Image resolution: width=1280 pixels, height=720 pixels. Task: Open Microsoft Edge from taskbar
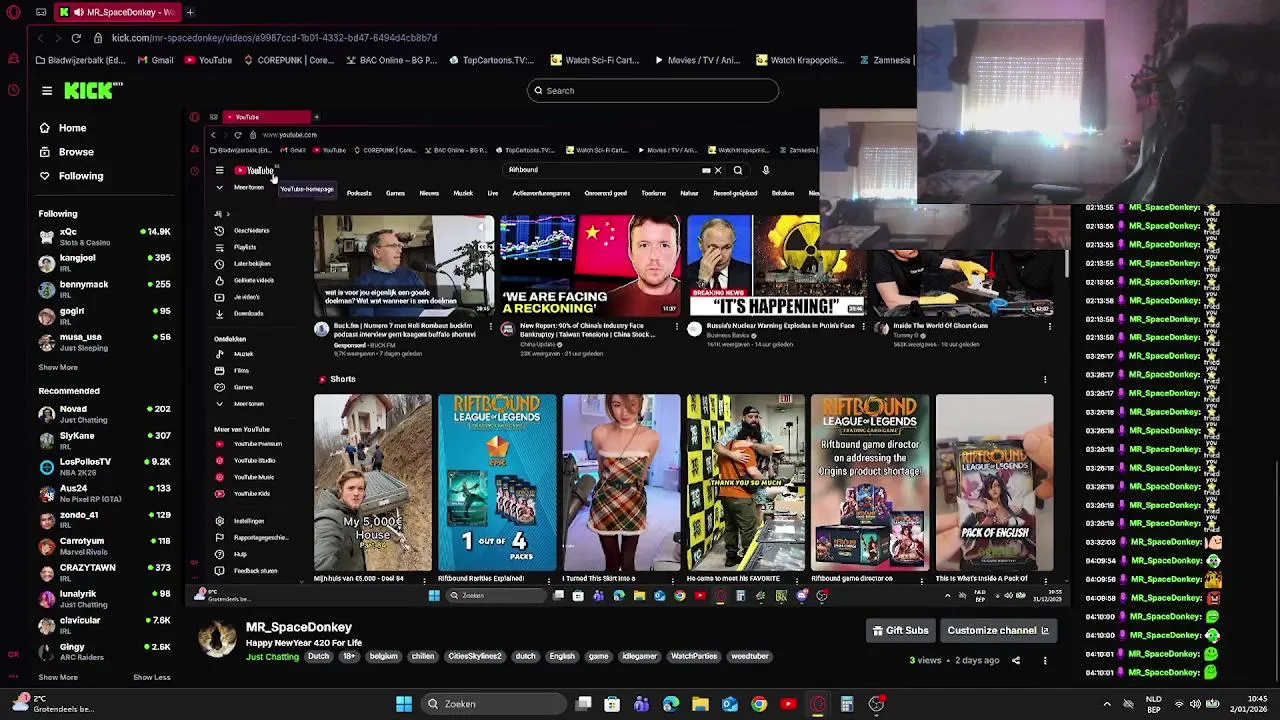click(x=671, y=704)
